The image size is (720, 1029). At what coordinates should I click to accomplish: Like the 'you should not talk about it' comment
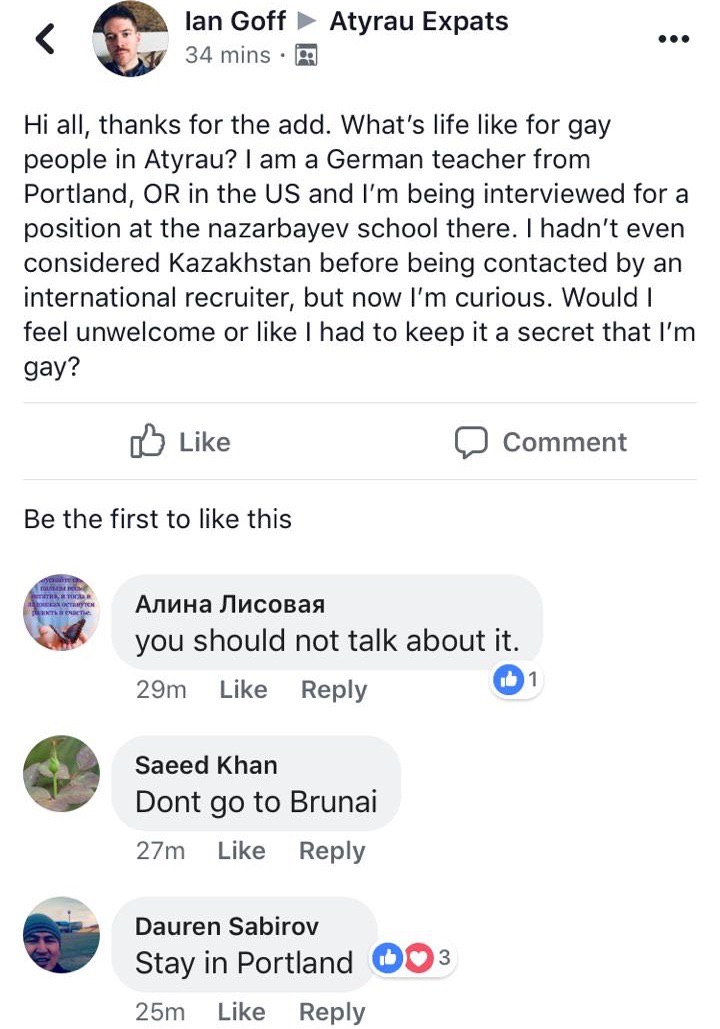click(244, 689)
